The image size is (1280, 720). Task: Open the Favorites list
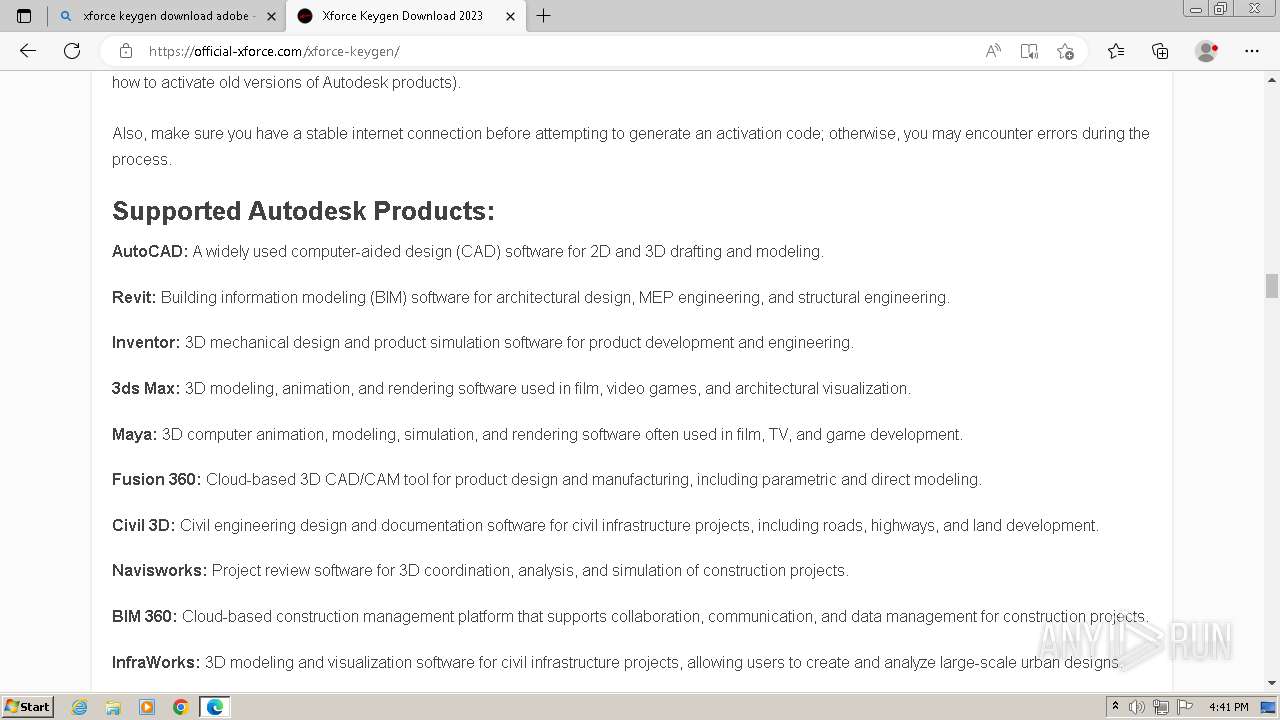click(1116, 51)
